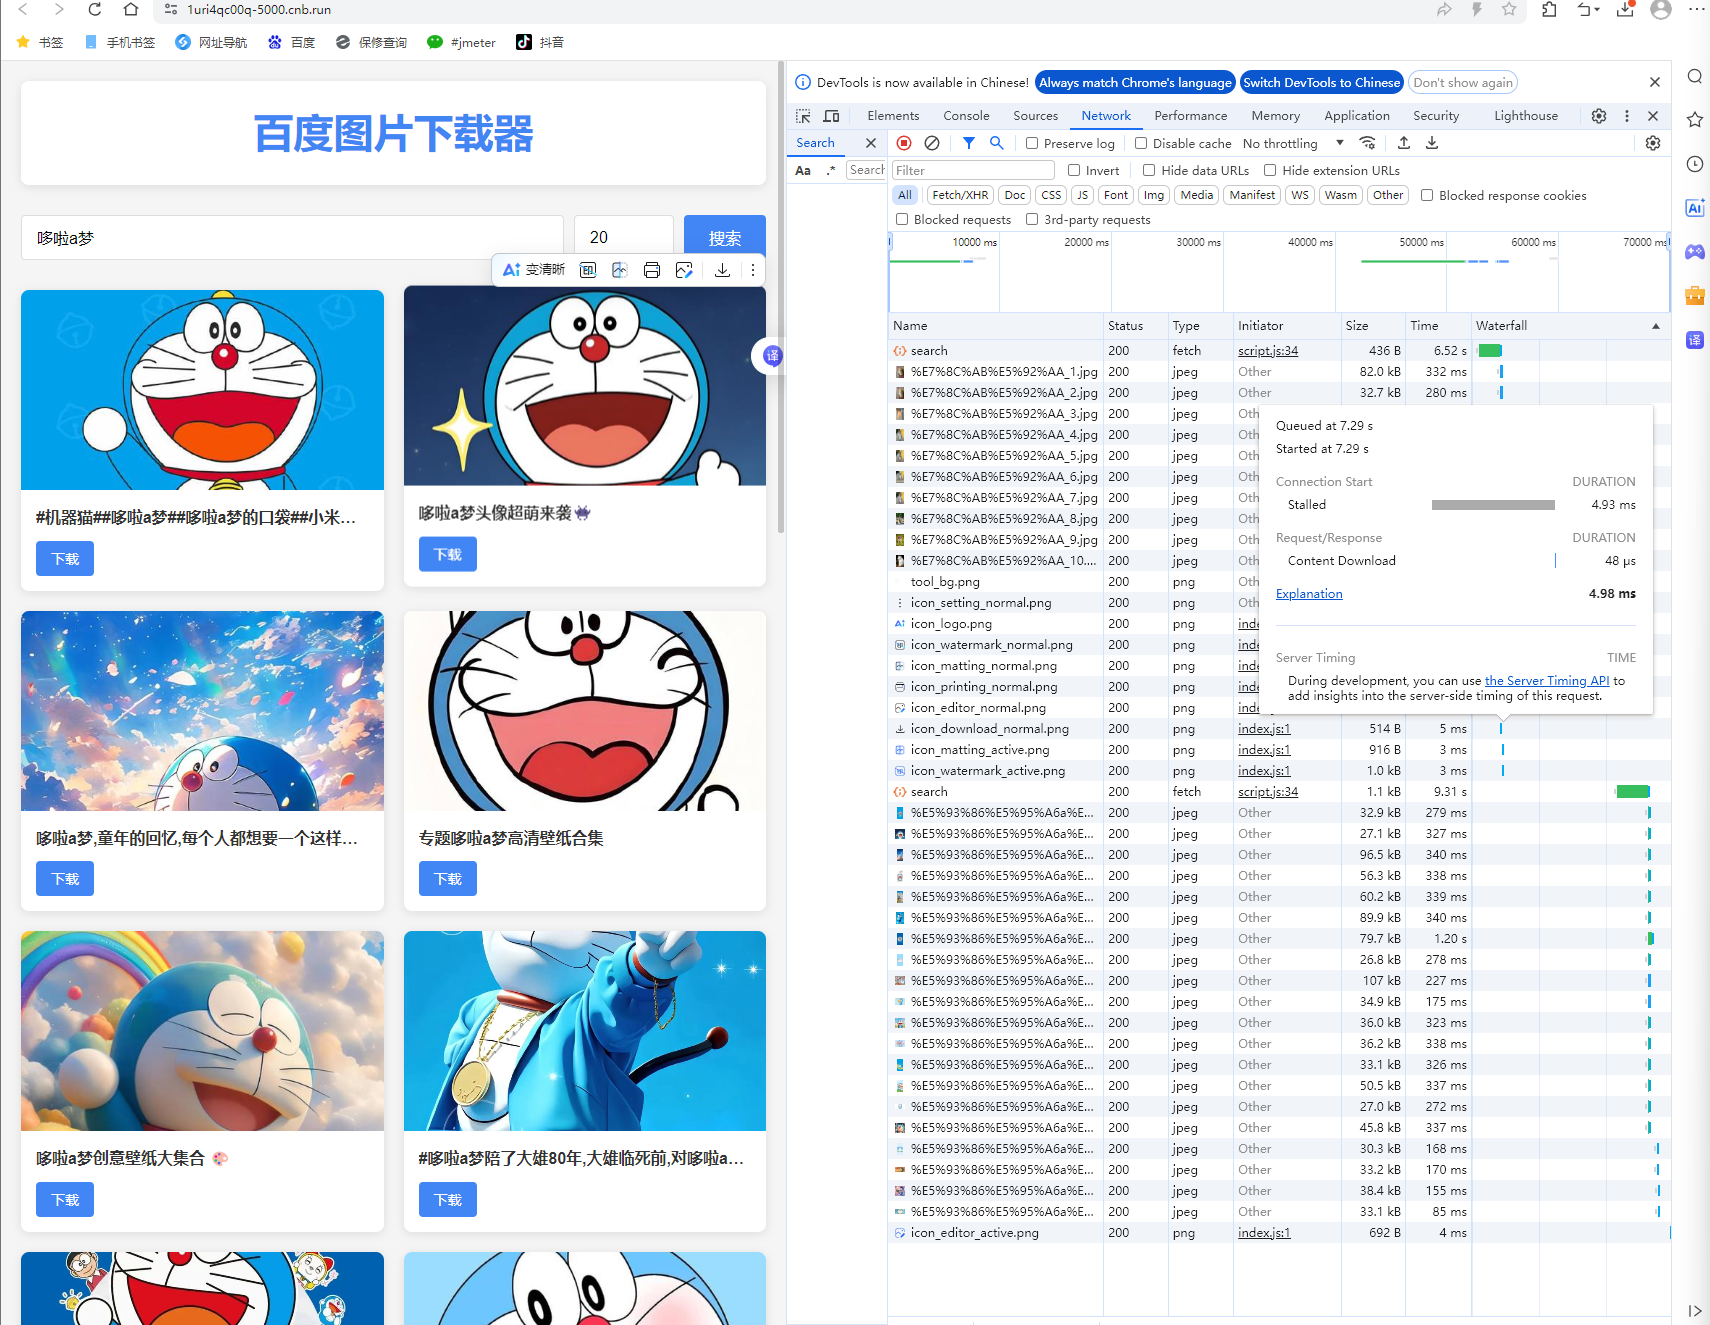
Task: Click the import HAR upload icon
Action: tap(1404, 143)
